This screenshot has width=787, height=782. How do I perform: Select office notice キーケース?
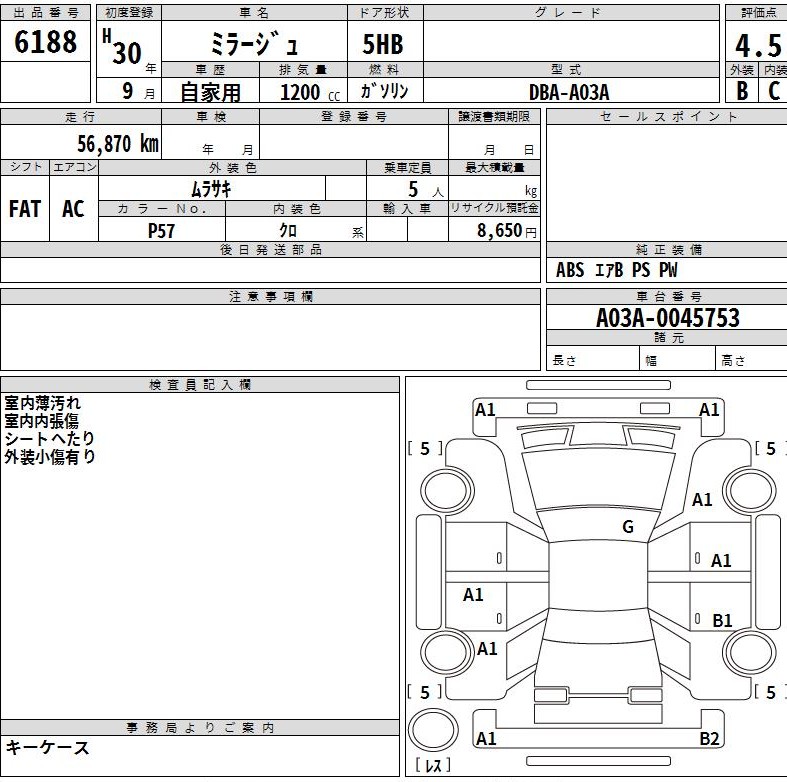tap(47, 748)
